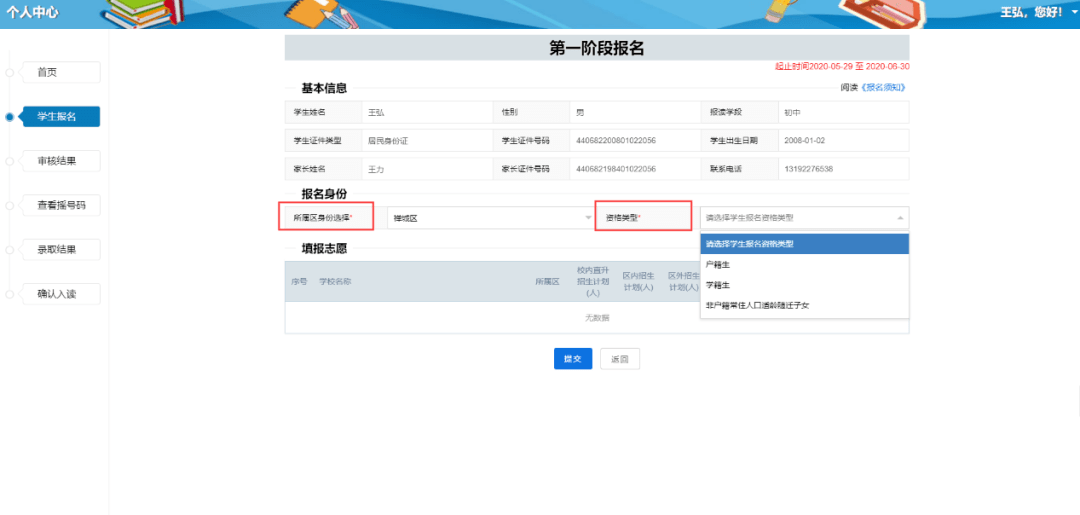Viewport: 1080px width, 515px height.
Task: Click the 第一阶段报名 page title
Action: [596, 48]
